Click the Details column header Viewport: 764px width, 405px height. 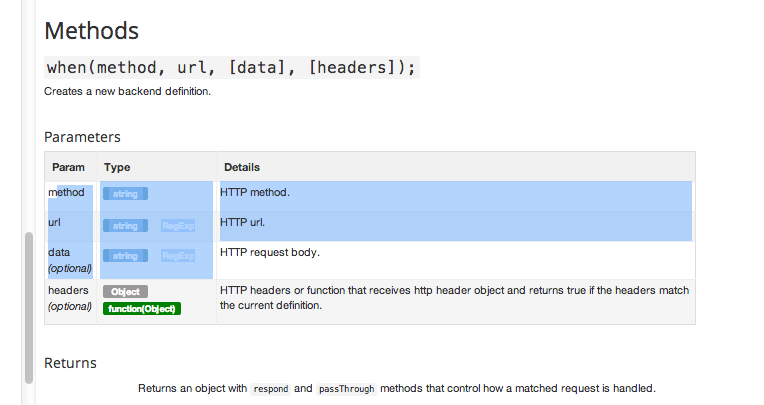242,167
